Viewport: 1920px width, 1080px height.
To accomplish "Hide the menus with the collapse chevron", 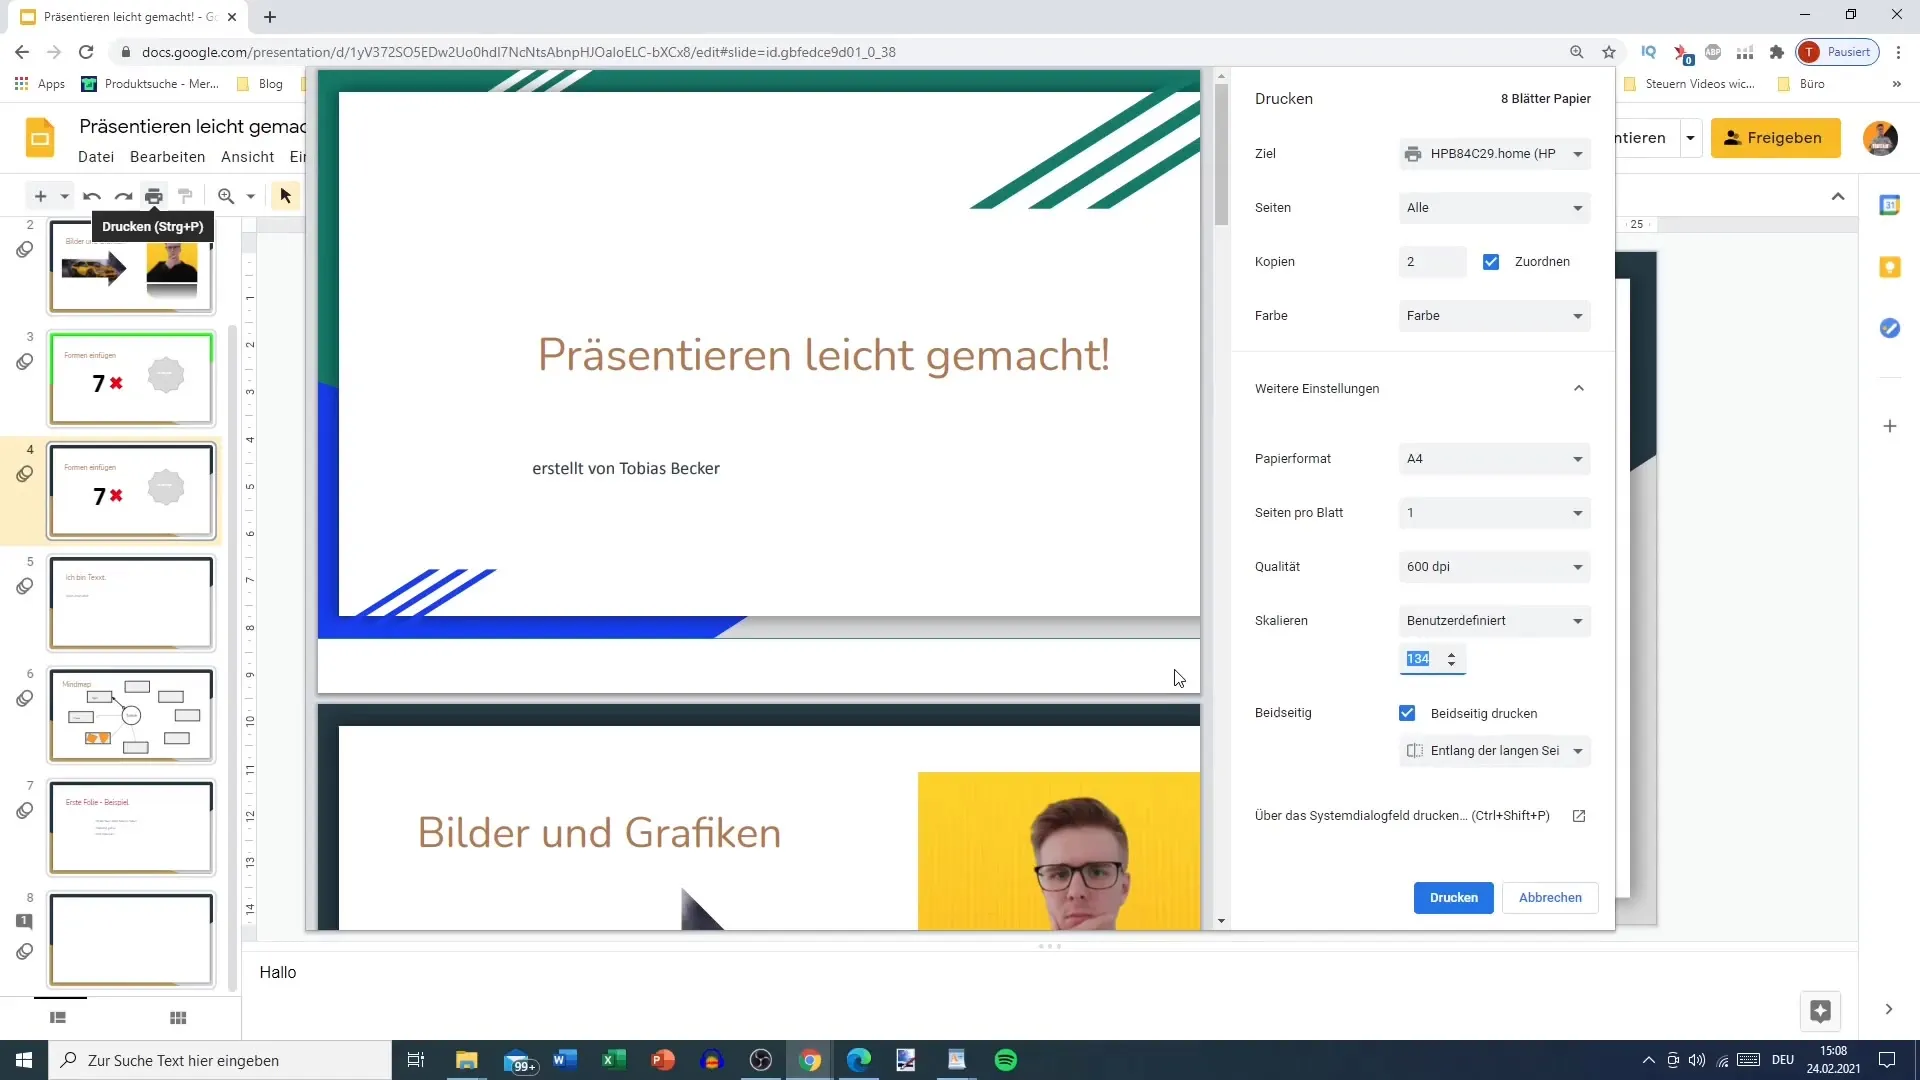I will [1838, 196].
